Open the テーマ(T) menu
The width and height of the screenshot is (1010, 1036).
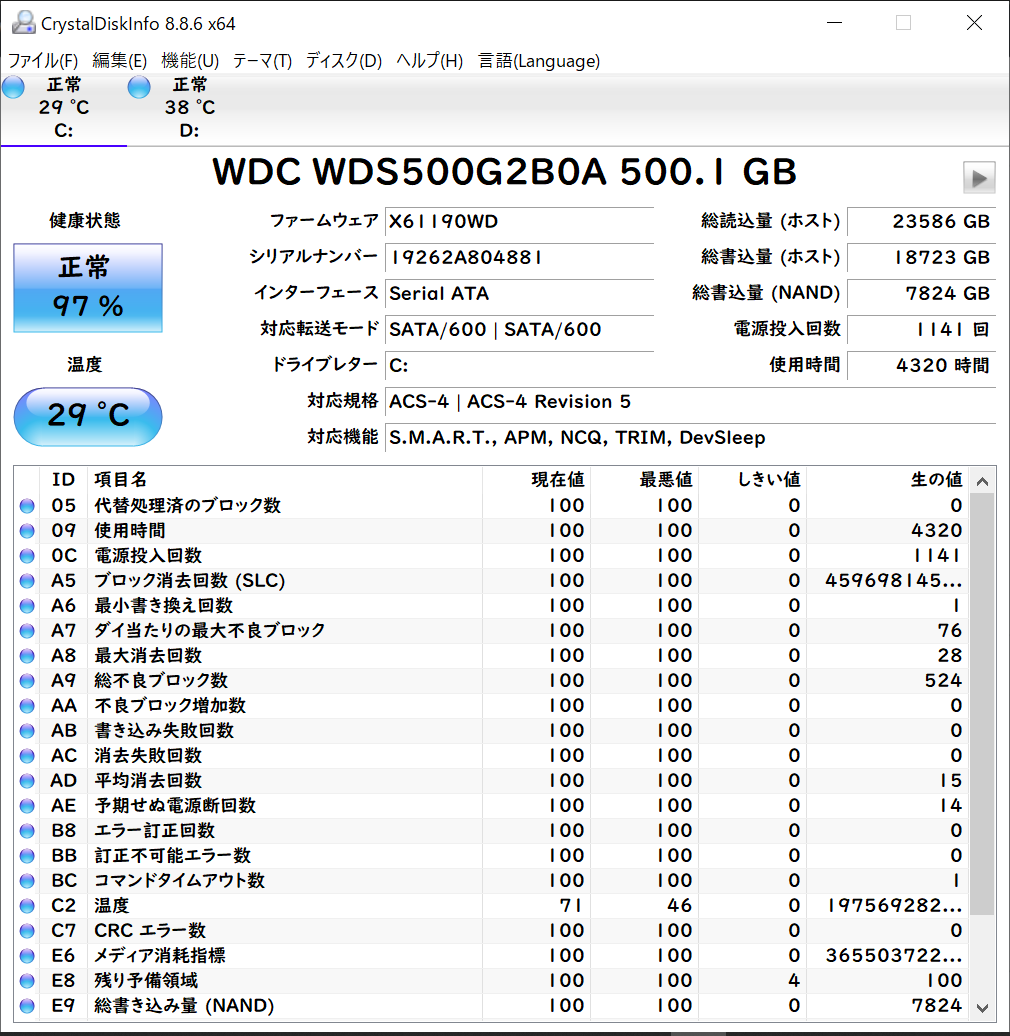pos(262,61)
